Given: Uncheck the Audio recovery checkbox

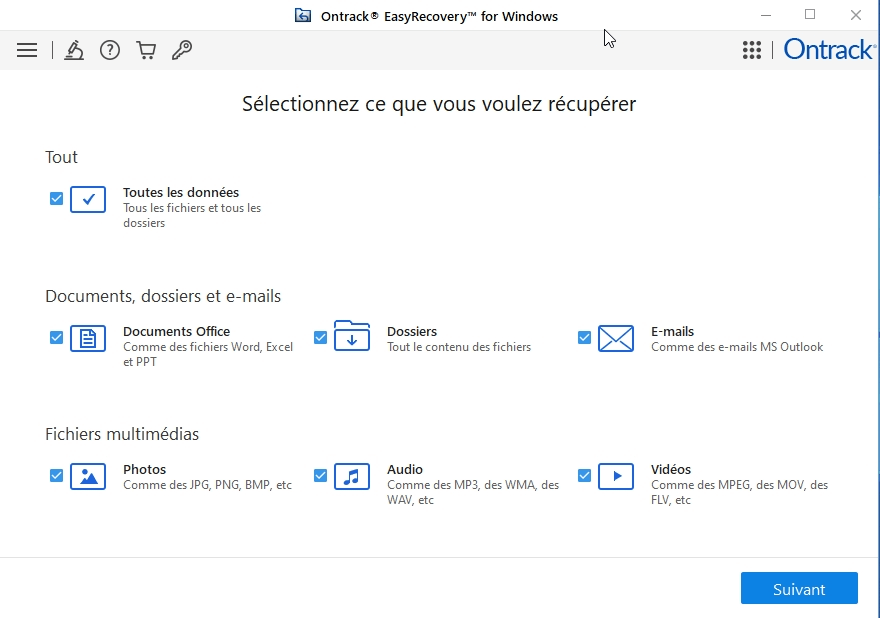Looking at the screenshot, I should coord(320,477).
